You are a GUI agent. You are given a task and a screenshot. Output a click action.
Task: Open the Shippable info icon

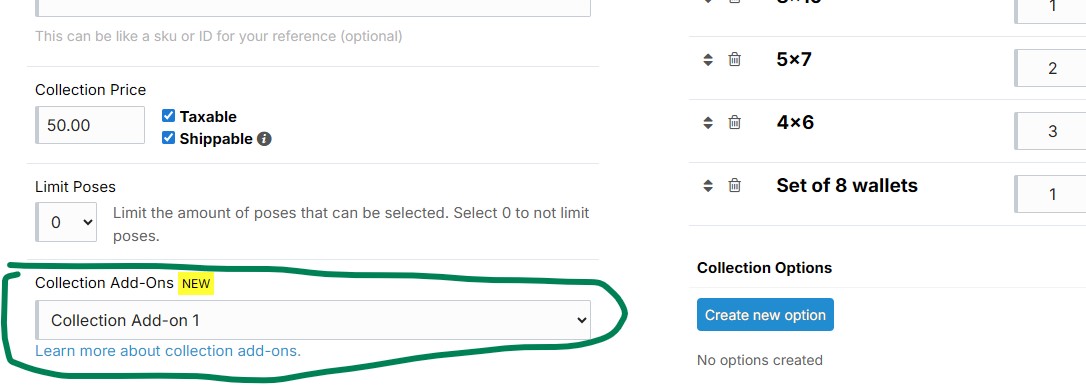tap(264, 139)
